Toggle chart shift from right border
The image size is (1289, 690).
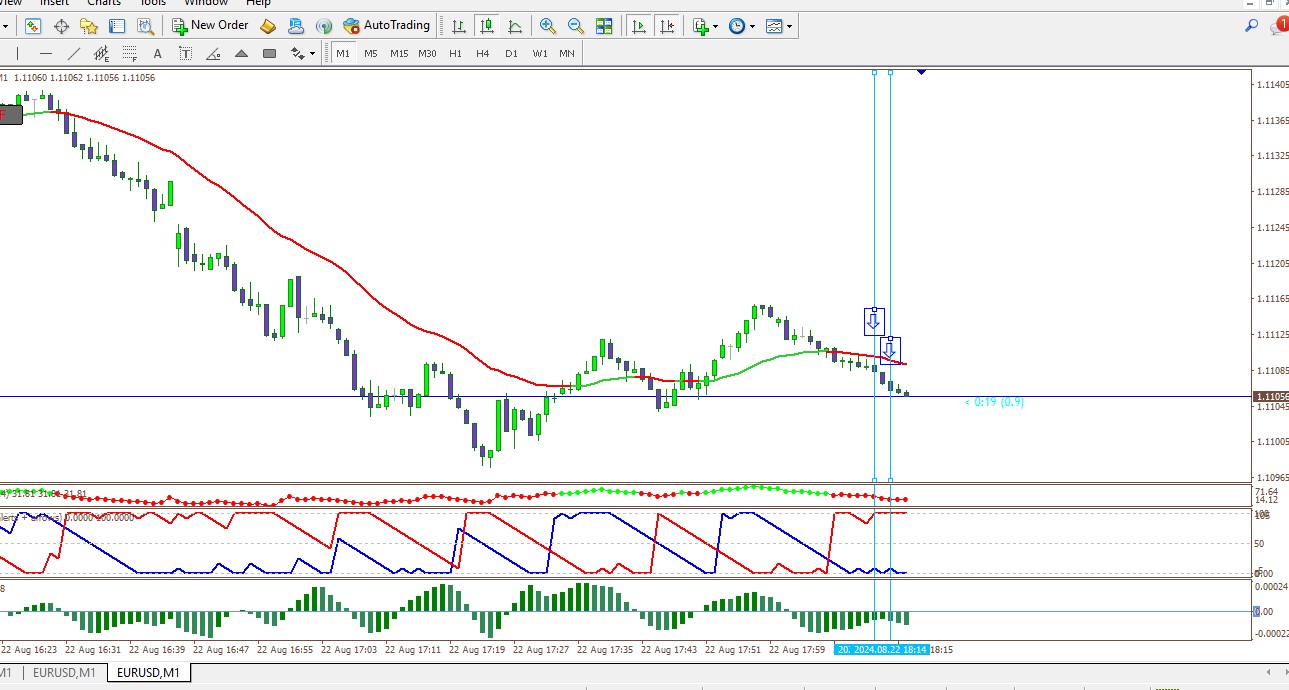pos(667,26)
